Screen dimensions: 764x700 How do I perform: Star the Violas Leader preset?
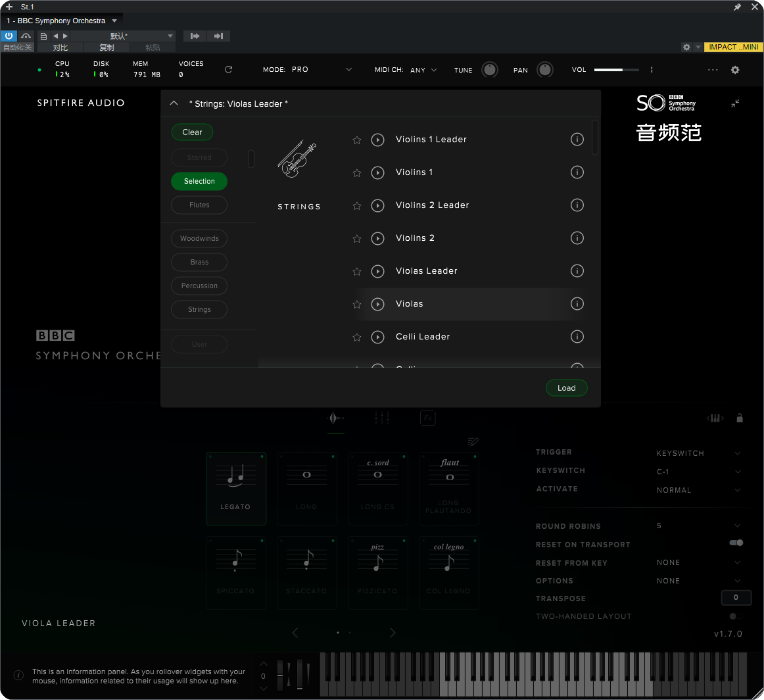coord(357,271)
